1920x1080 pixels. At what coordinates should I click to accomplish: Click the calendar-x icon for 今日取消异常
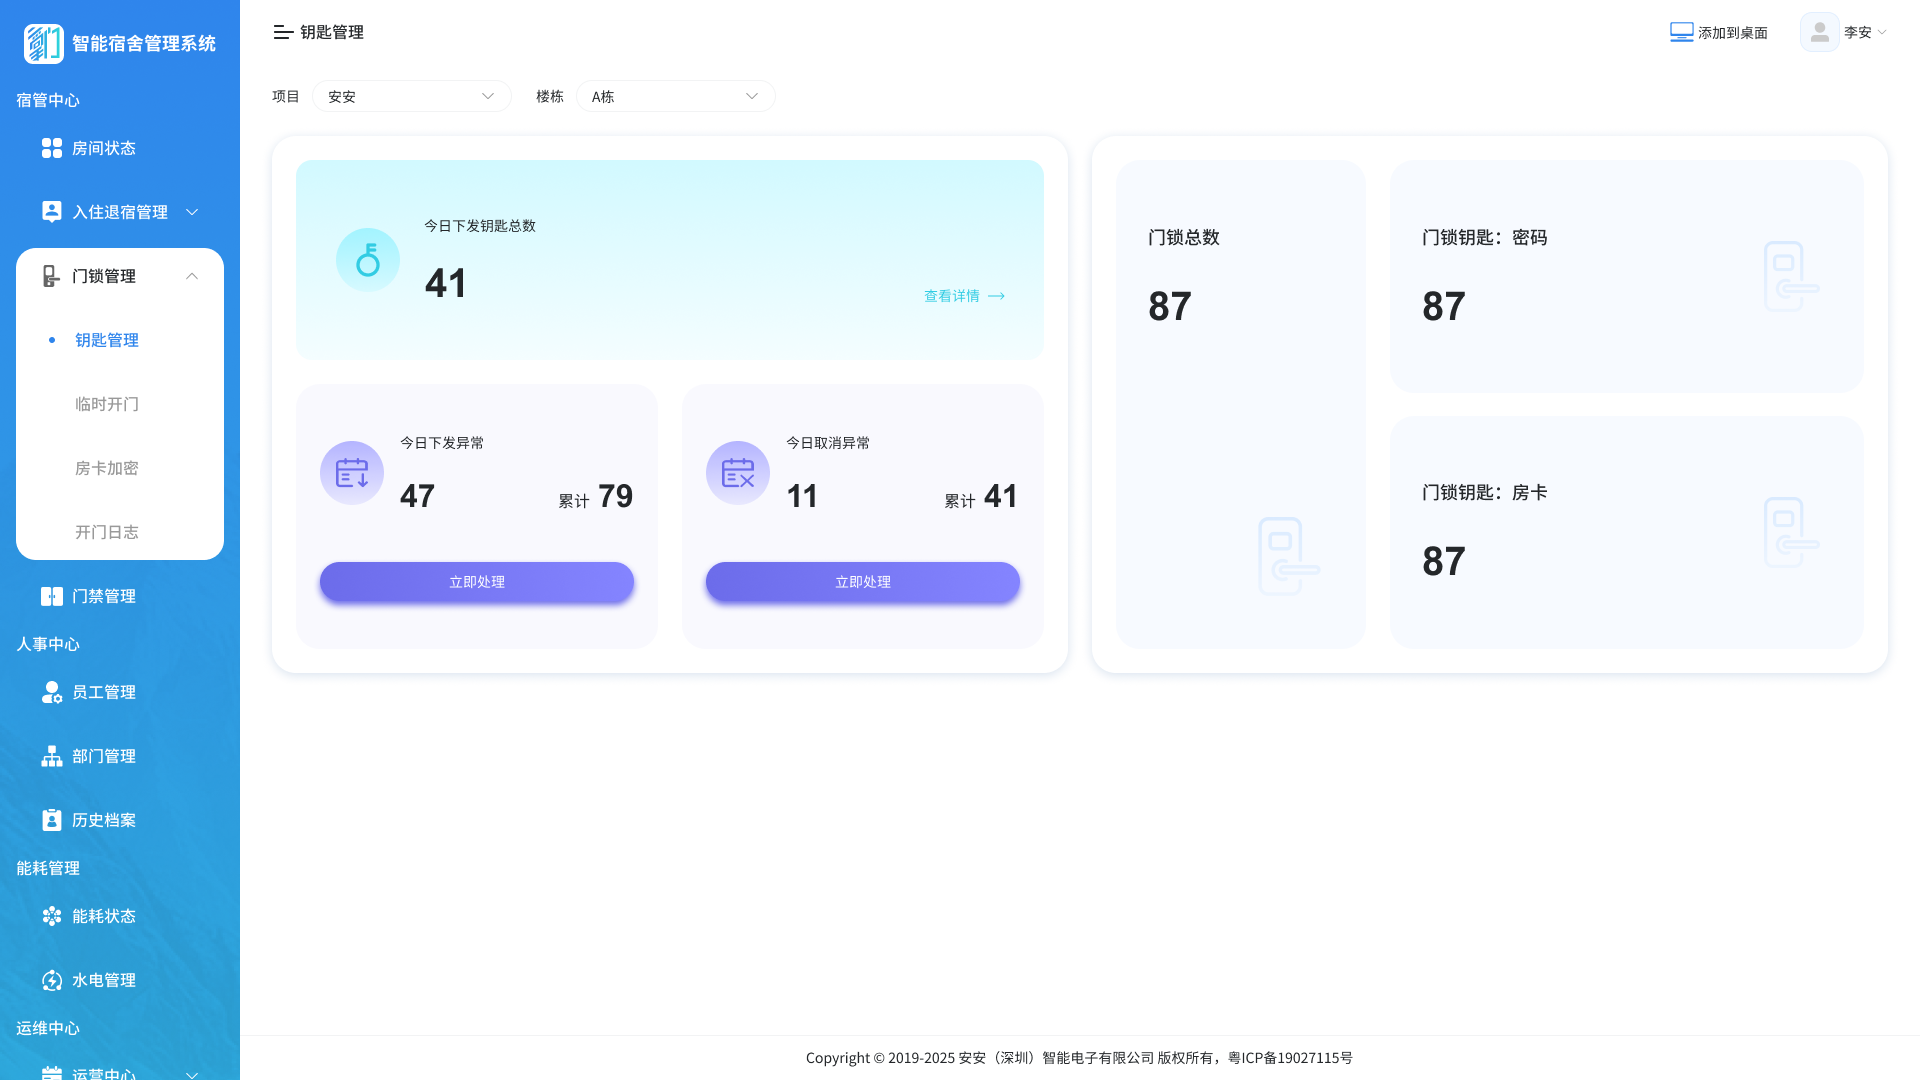pyautogui.click(x=738, y=473)
